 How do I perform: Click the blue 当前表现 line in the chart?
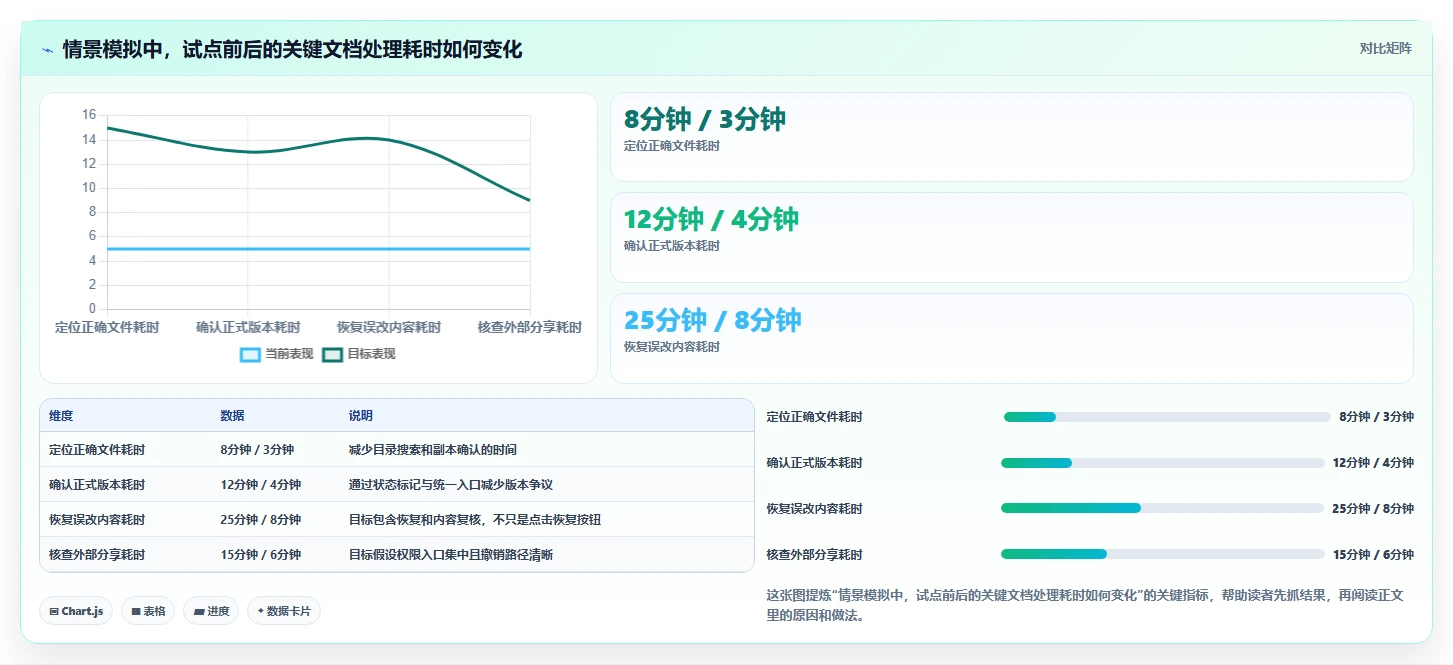[x=318, y=248]
